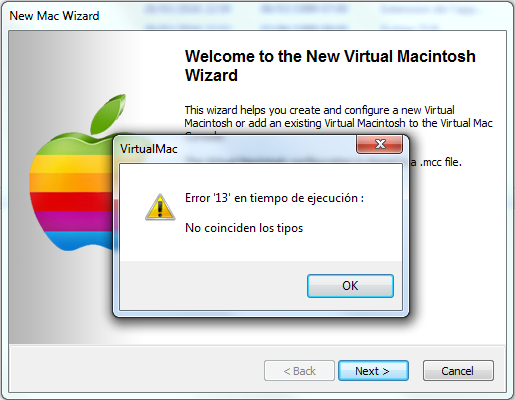Click the blue stripe of the Apple logo
Screen dimensions: 515x400
coord(80,239)
